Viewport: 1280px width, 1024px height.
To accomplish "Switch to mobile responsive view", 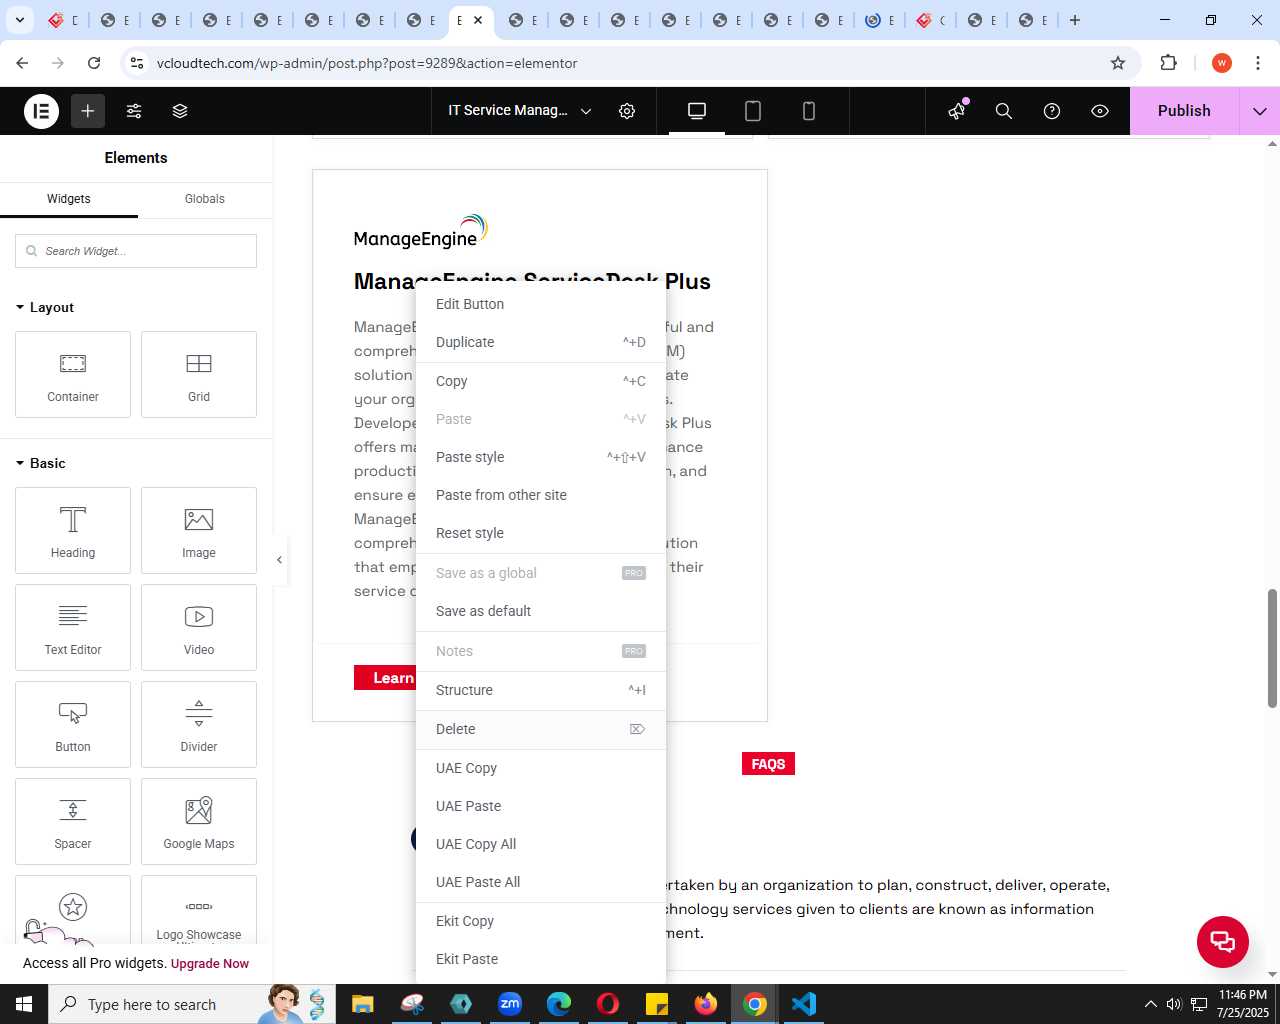I will click(x=809, y=111).
